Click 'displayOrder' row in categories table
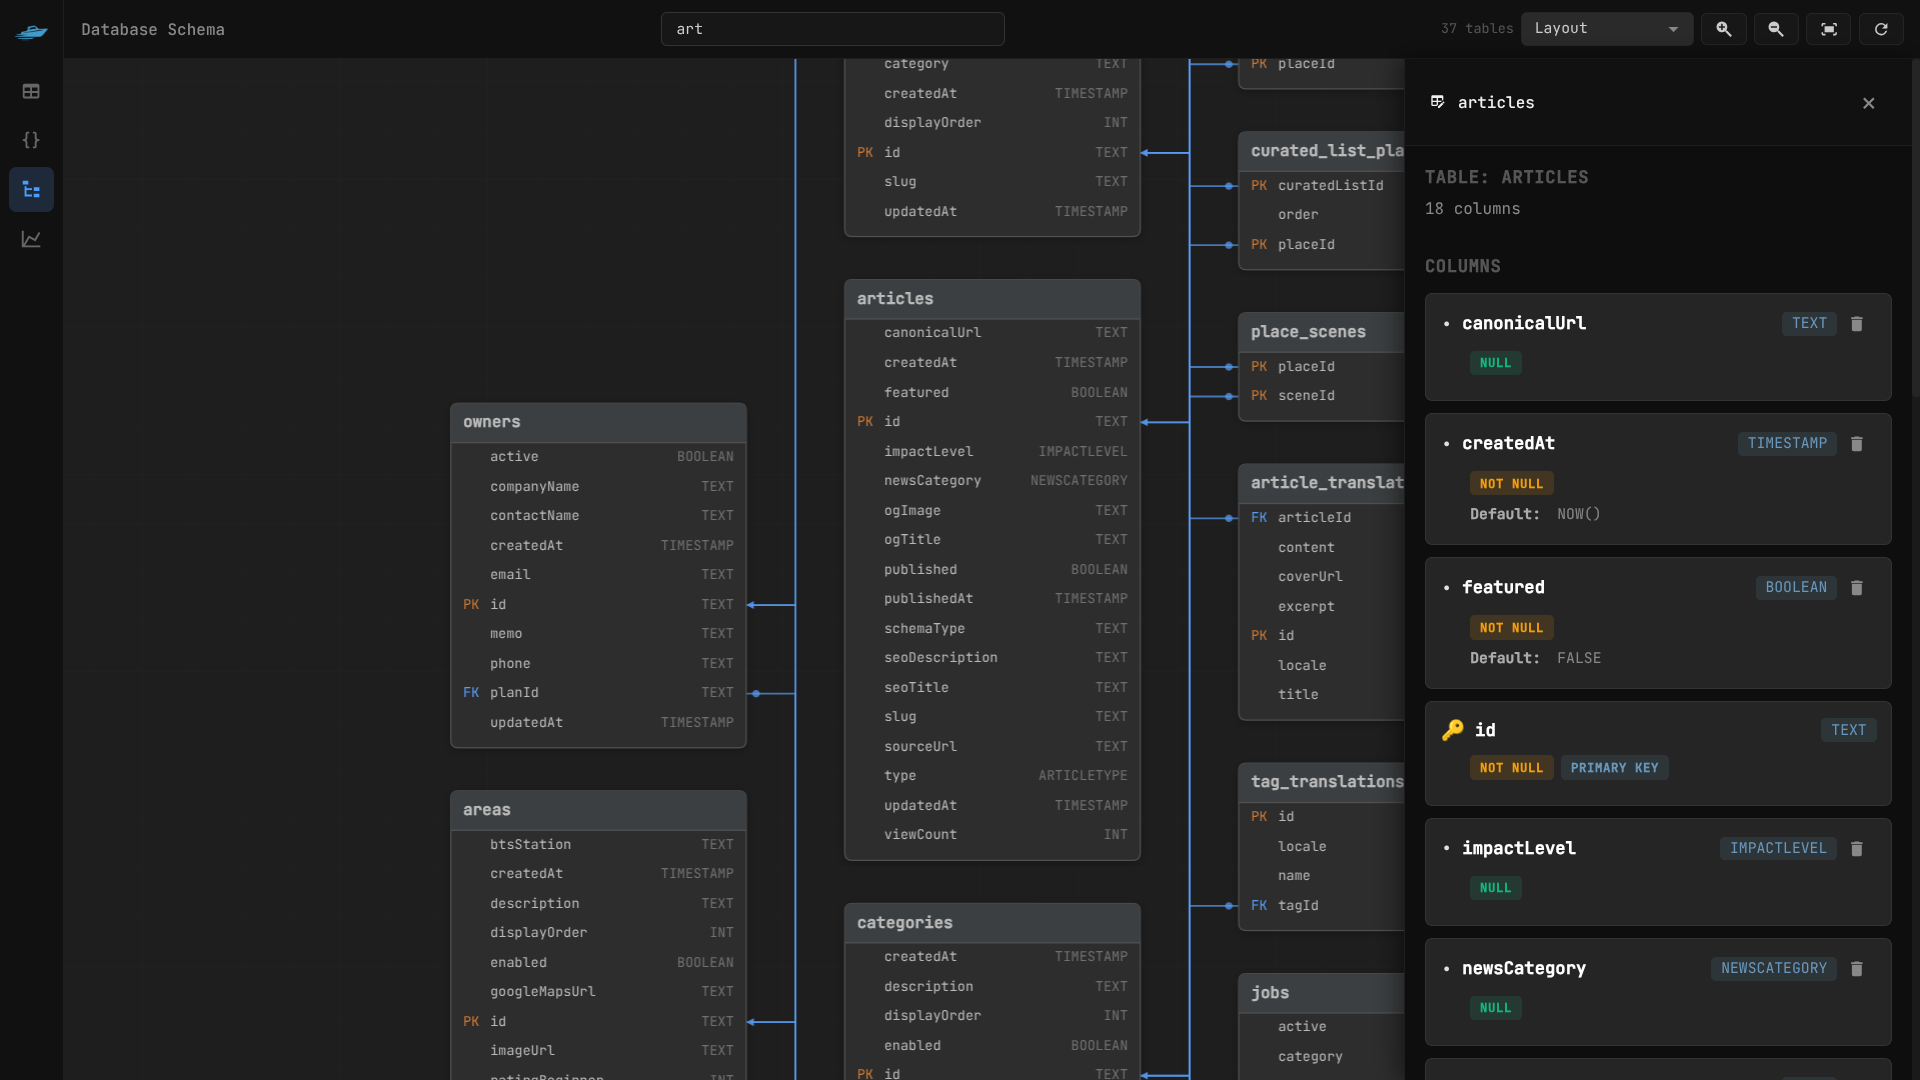 [992, 1016]
